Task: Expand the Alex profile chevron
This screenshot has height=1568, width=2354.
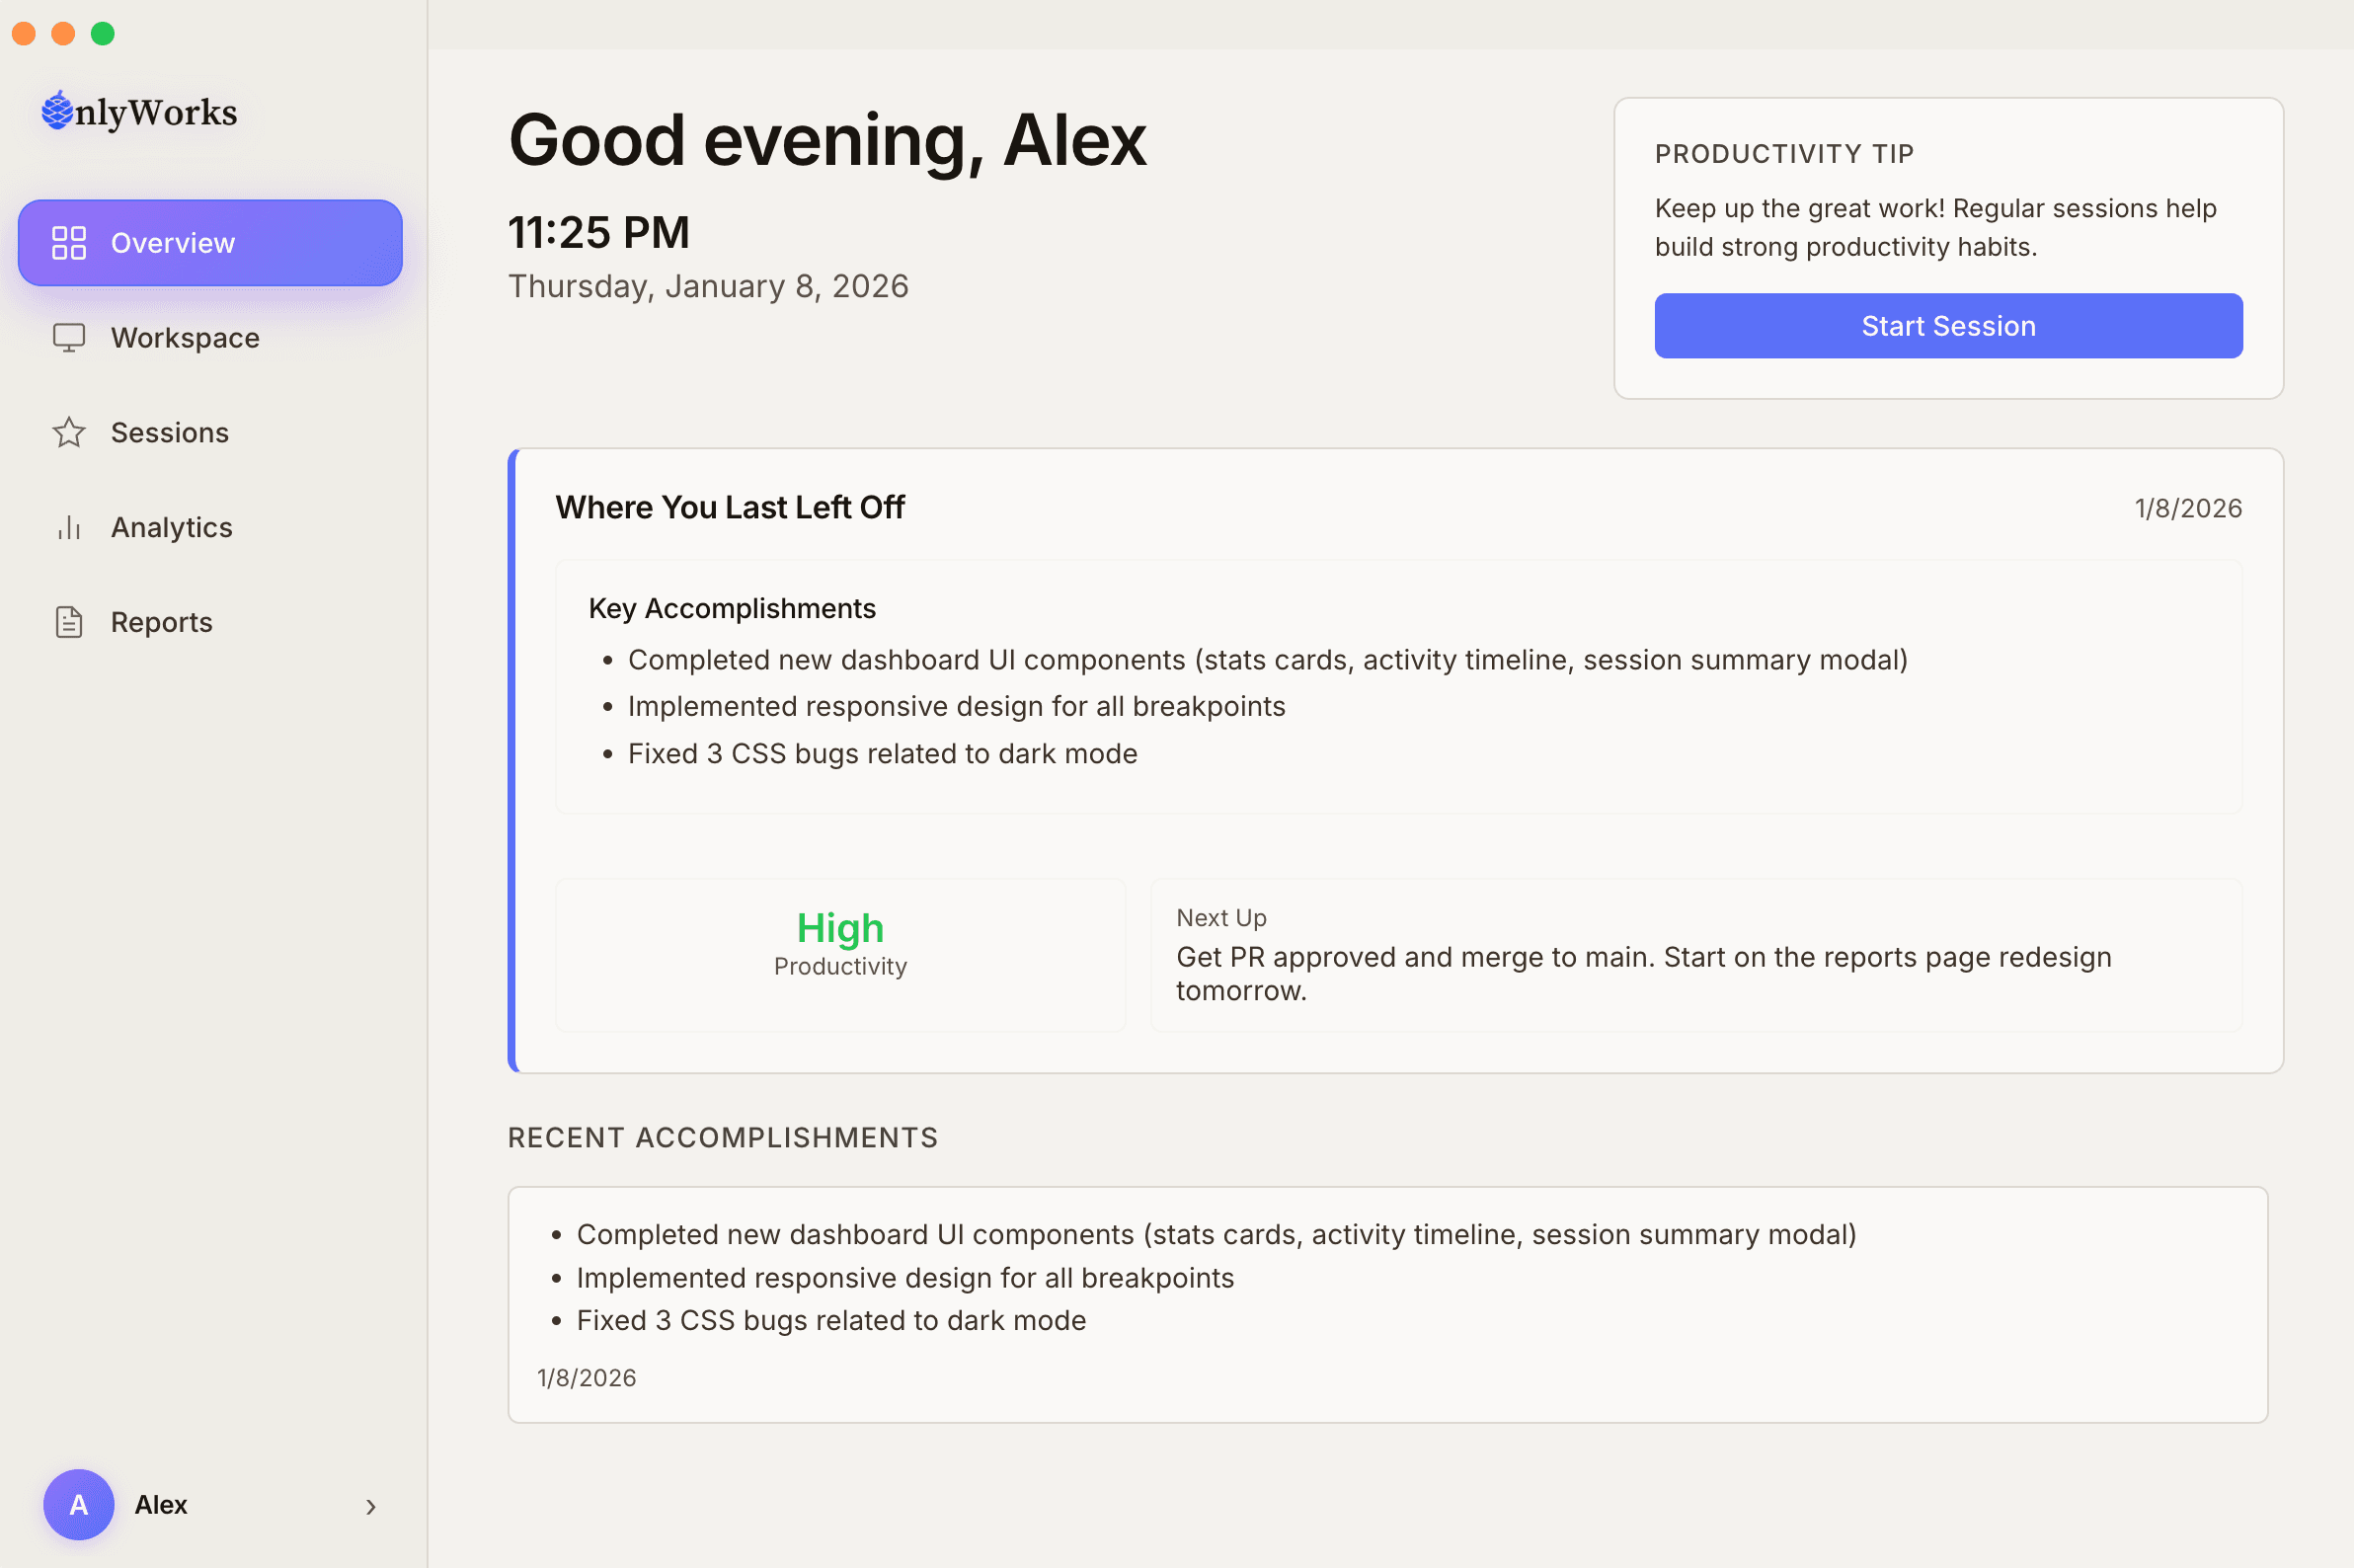Action: pos(371,1506)
